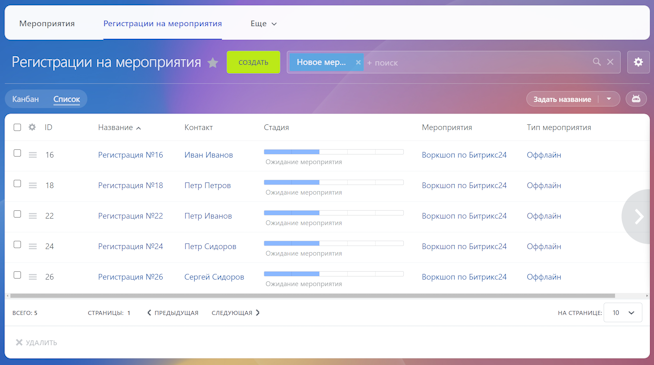Click the УДАЛИТЬ button
Screen dimensions: 654x365
click(x=36, y=342)
